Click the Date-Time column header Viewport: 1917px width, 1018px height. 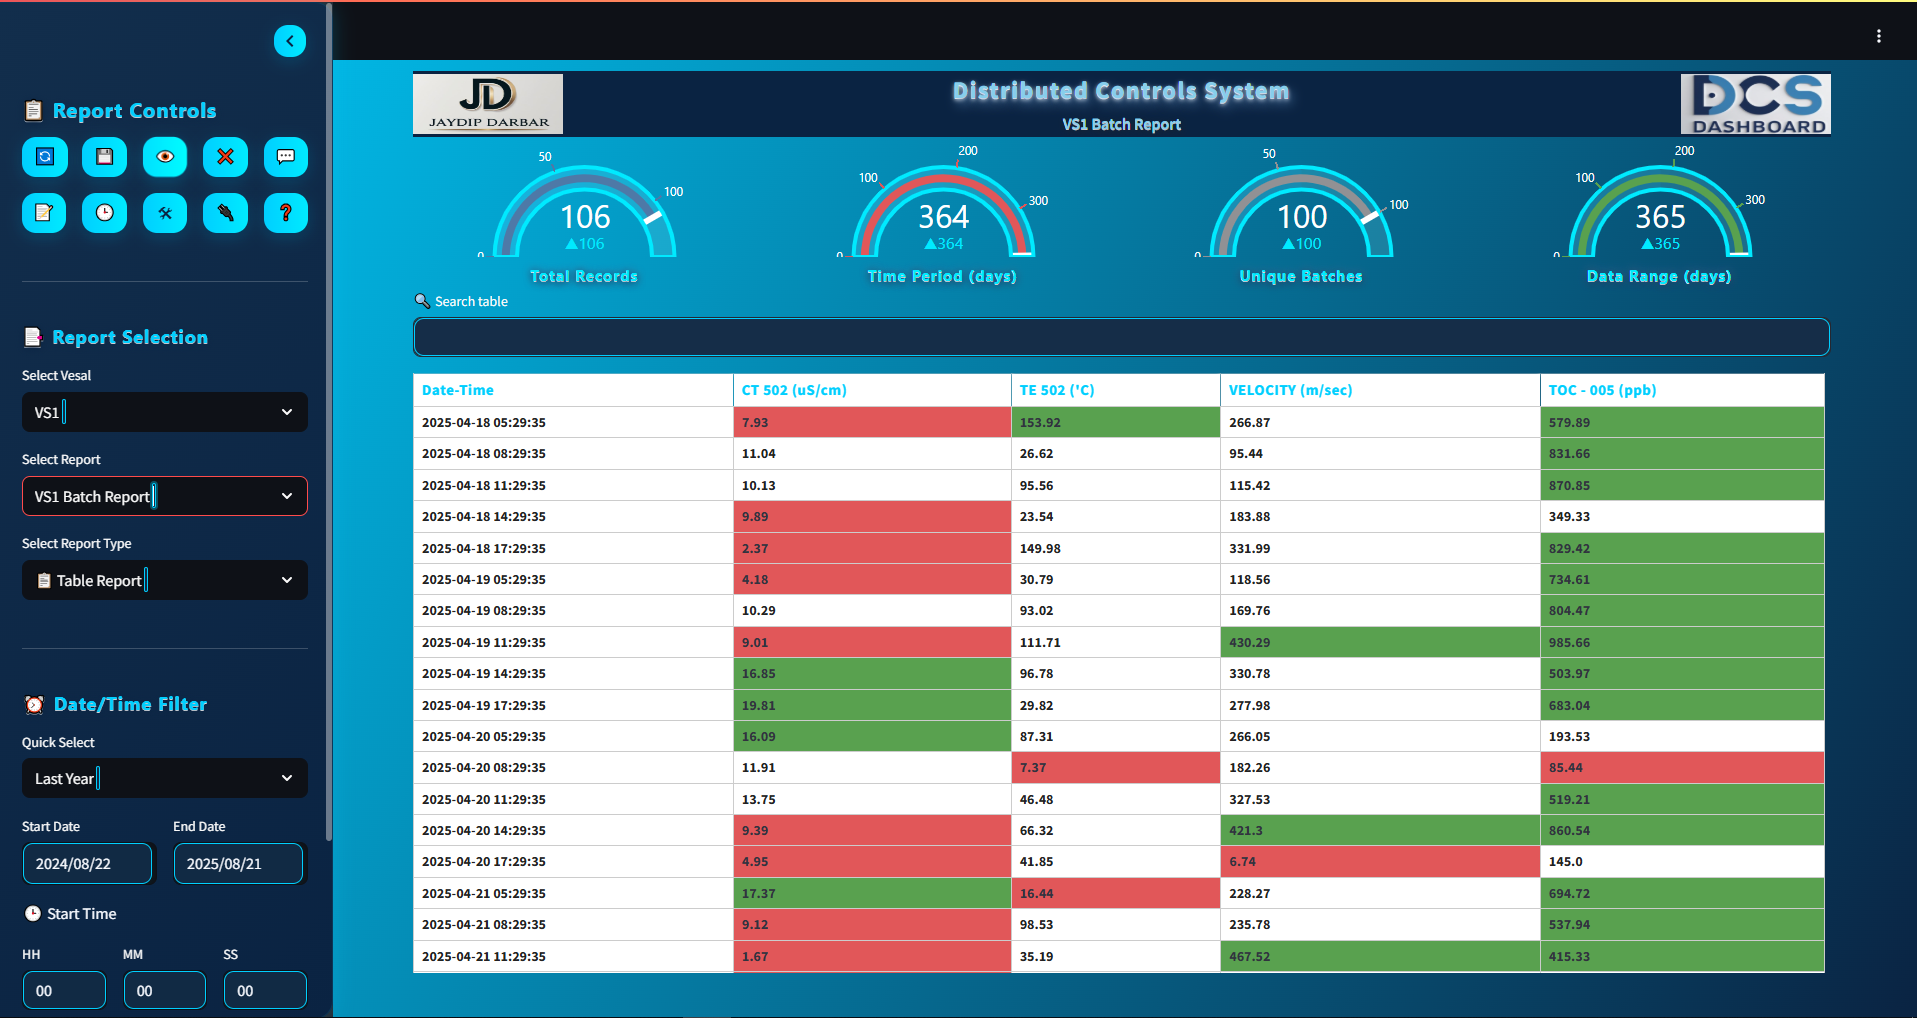(458, 390)
